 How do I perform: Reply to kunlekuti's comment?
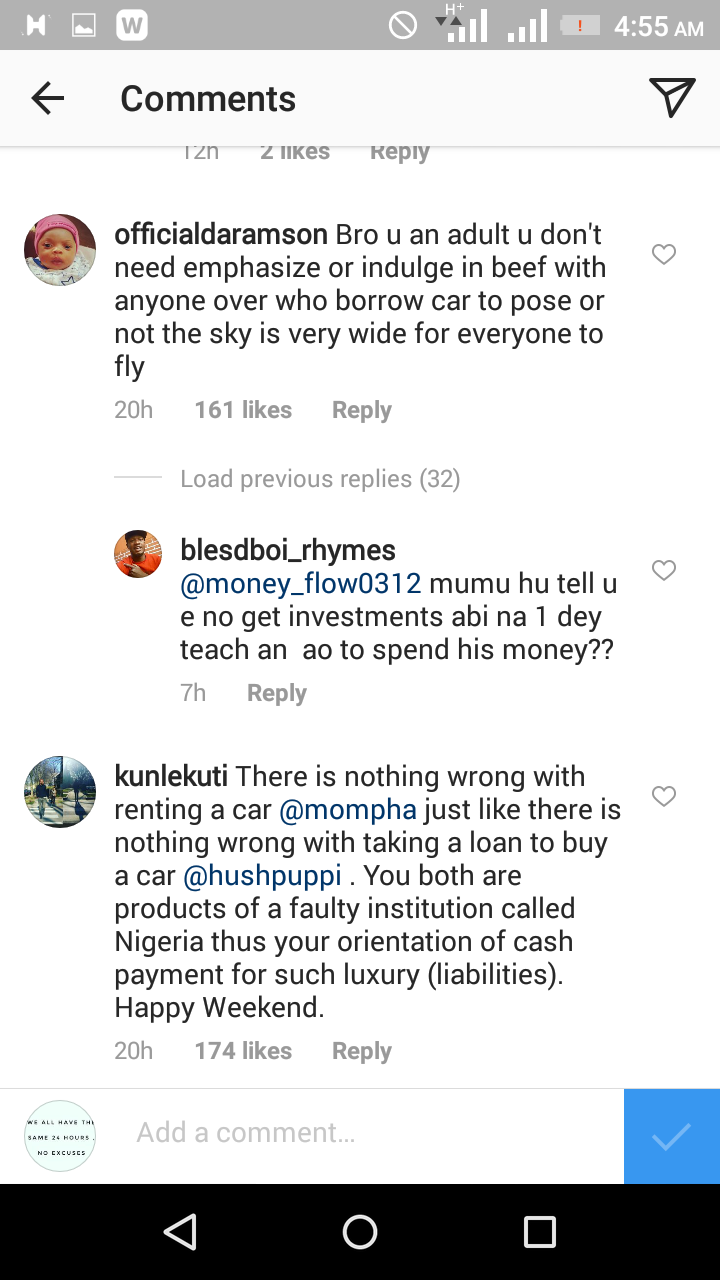tap(361, 1051)
